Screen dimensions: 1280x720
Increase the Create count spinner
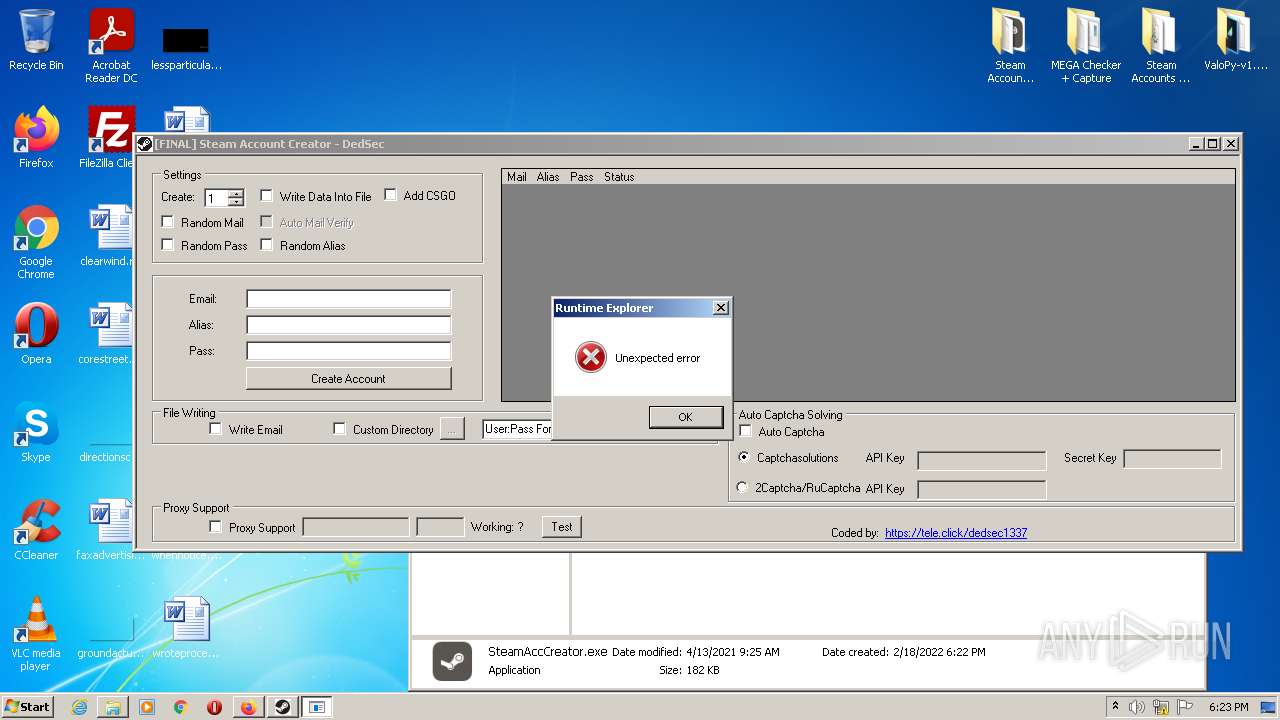[x=236, y=194]
